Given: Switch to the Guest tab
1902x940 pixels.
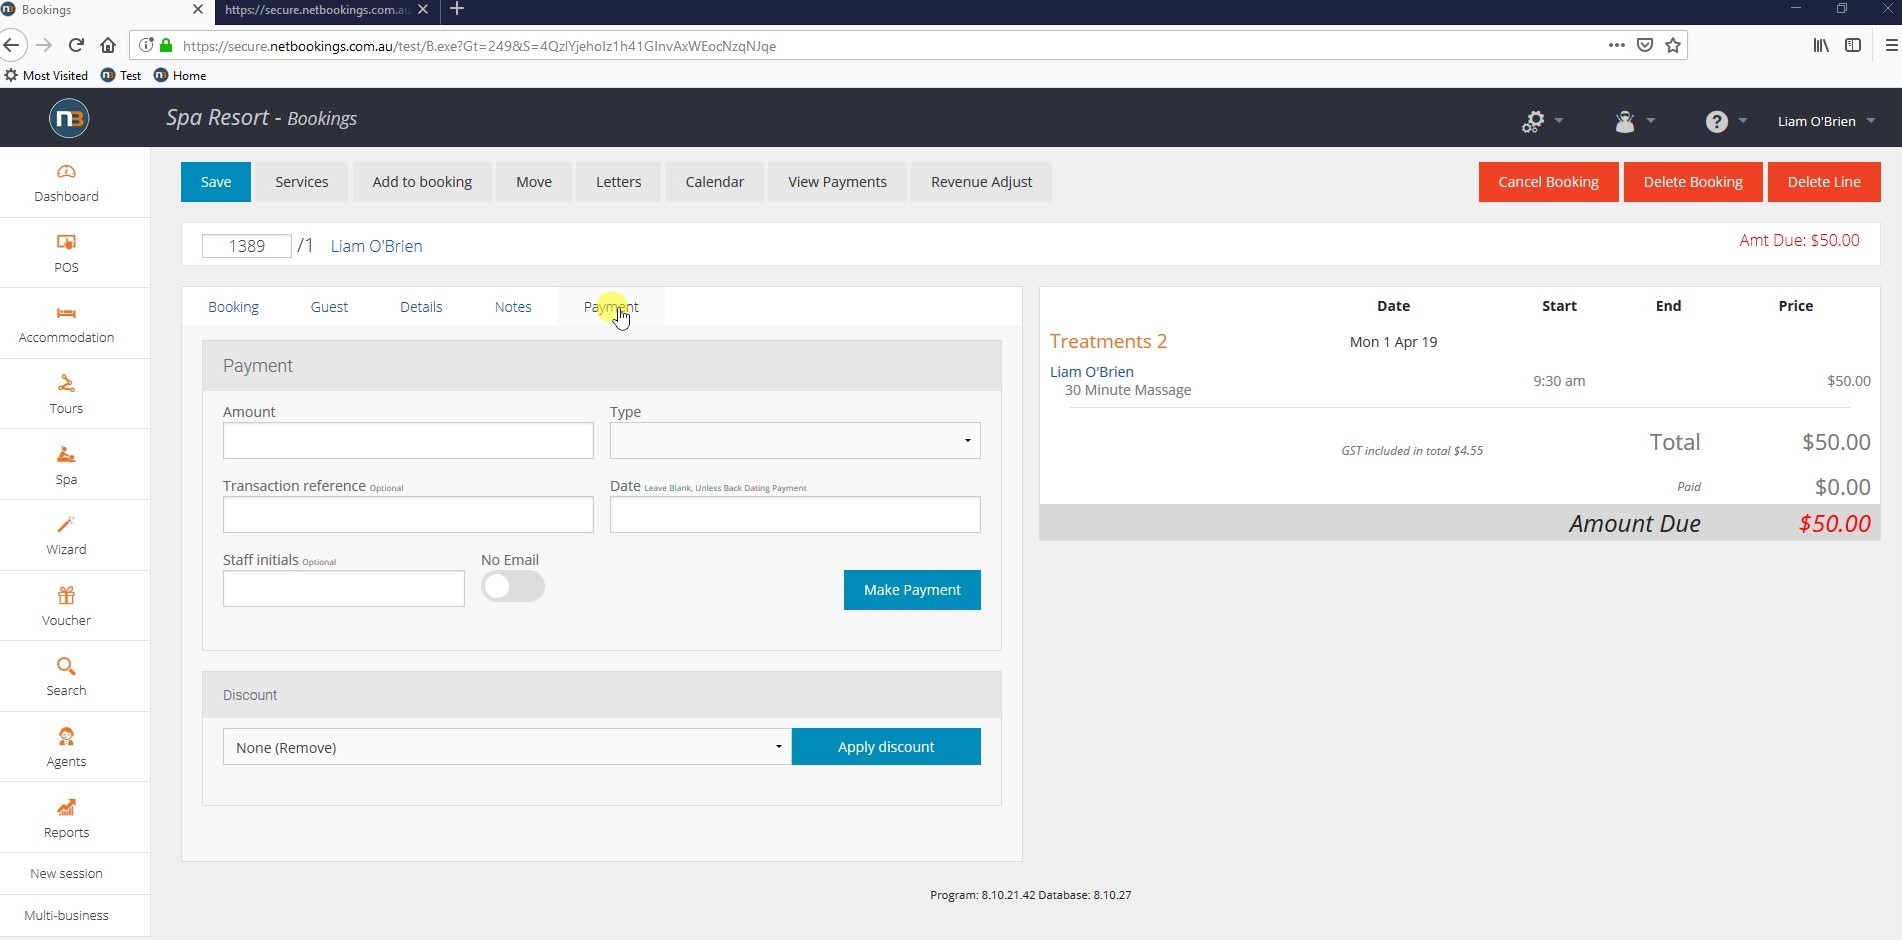Looking at the screenshot, I should 329,307.
